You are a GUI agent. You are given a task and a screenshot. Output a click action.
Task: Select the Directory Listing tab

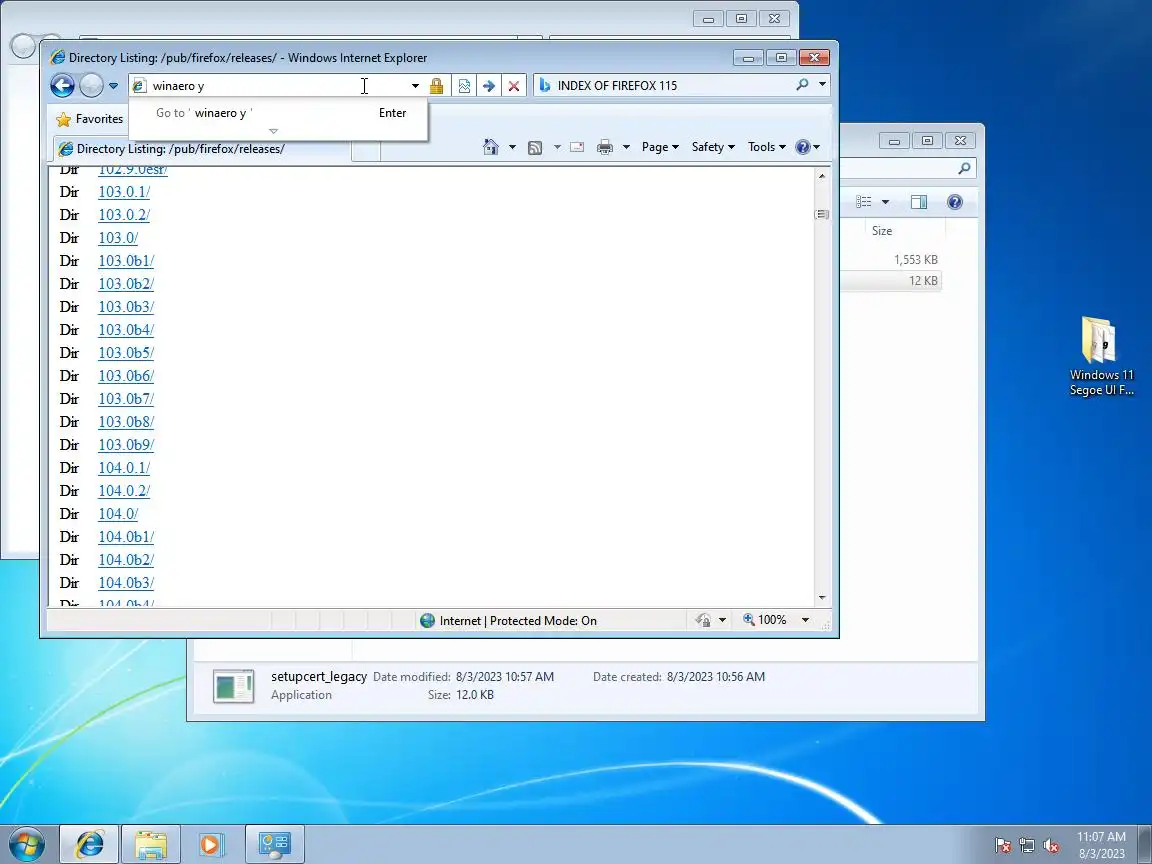(202, 149)
